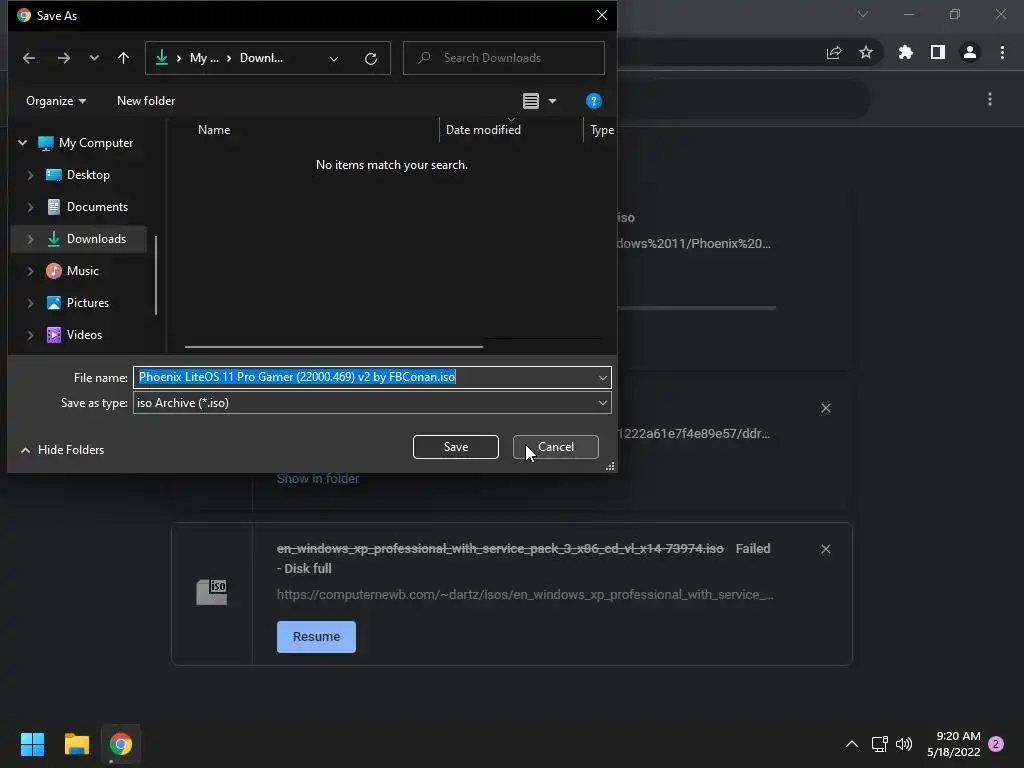Expand address bar history dropdown

[334, 59]
